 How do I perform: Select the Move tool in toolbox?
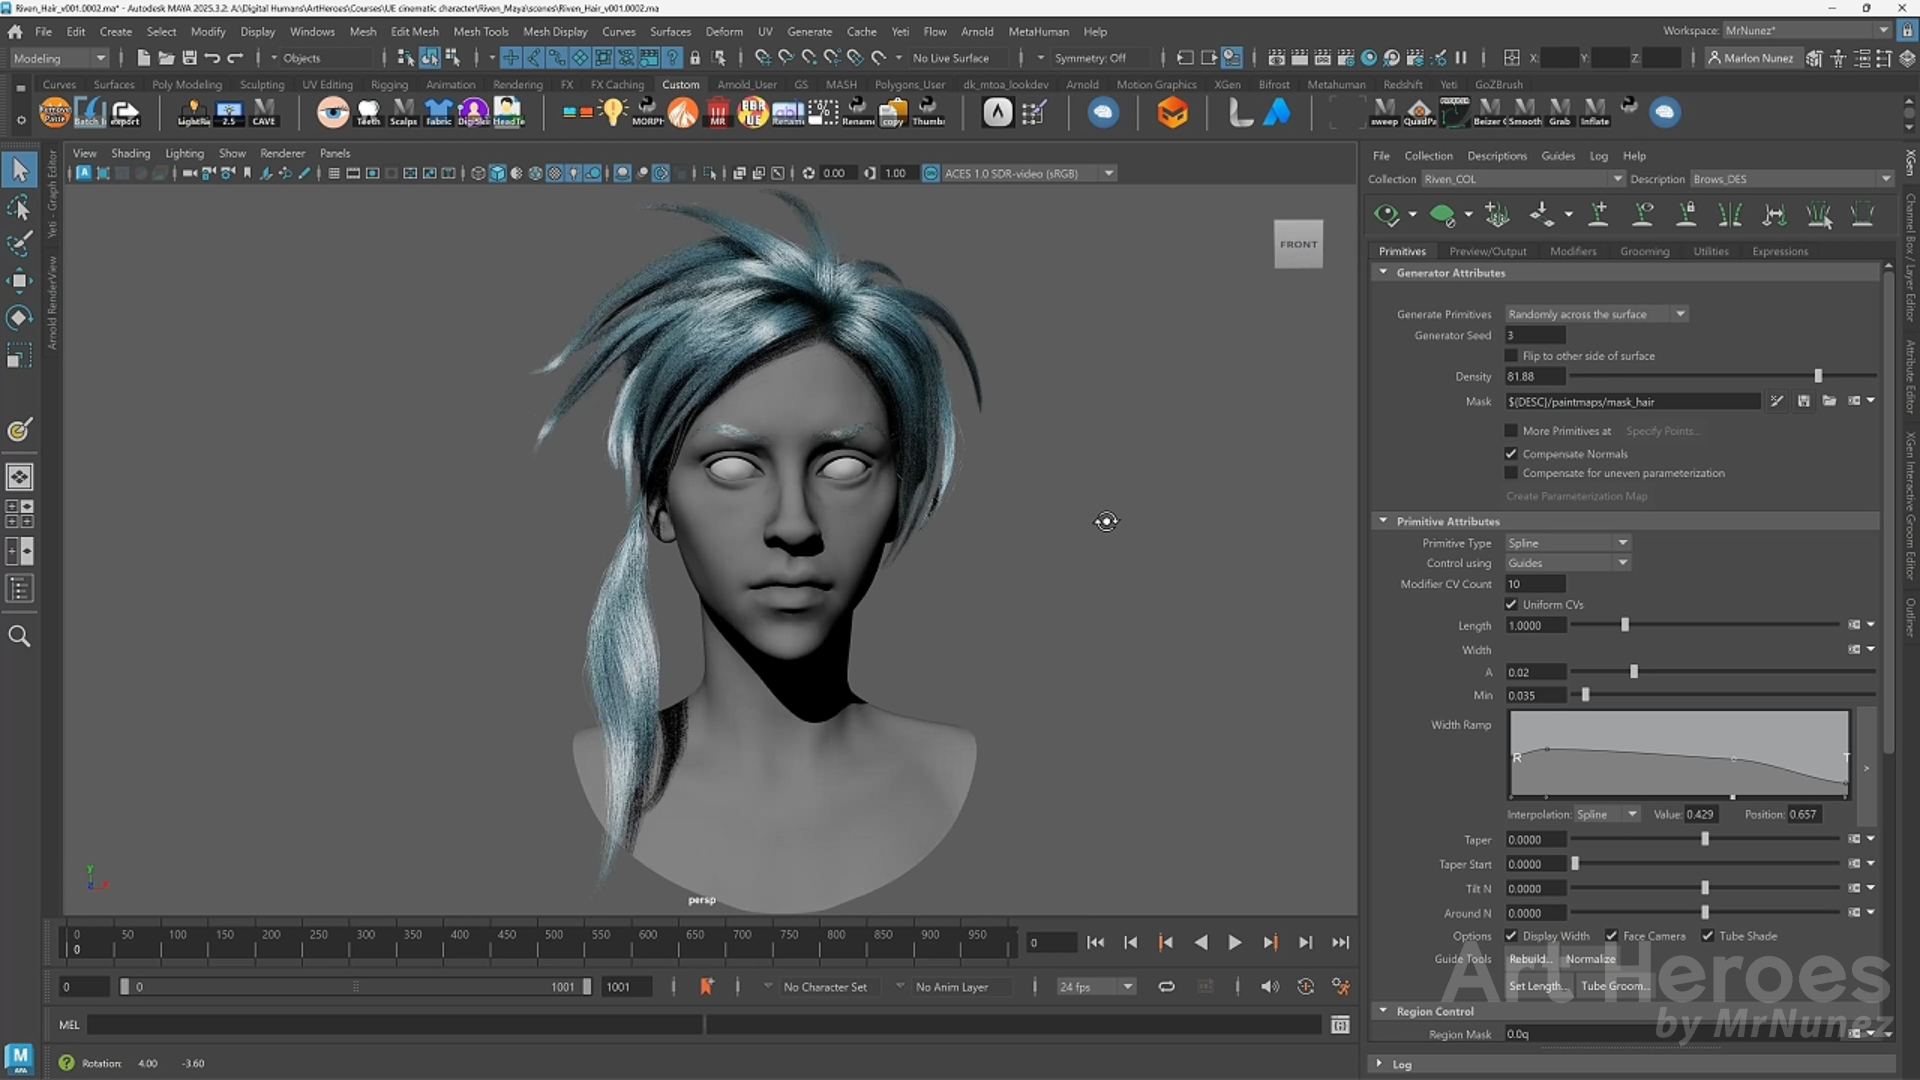click(x=19, y=281)
